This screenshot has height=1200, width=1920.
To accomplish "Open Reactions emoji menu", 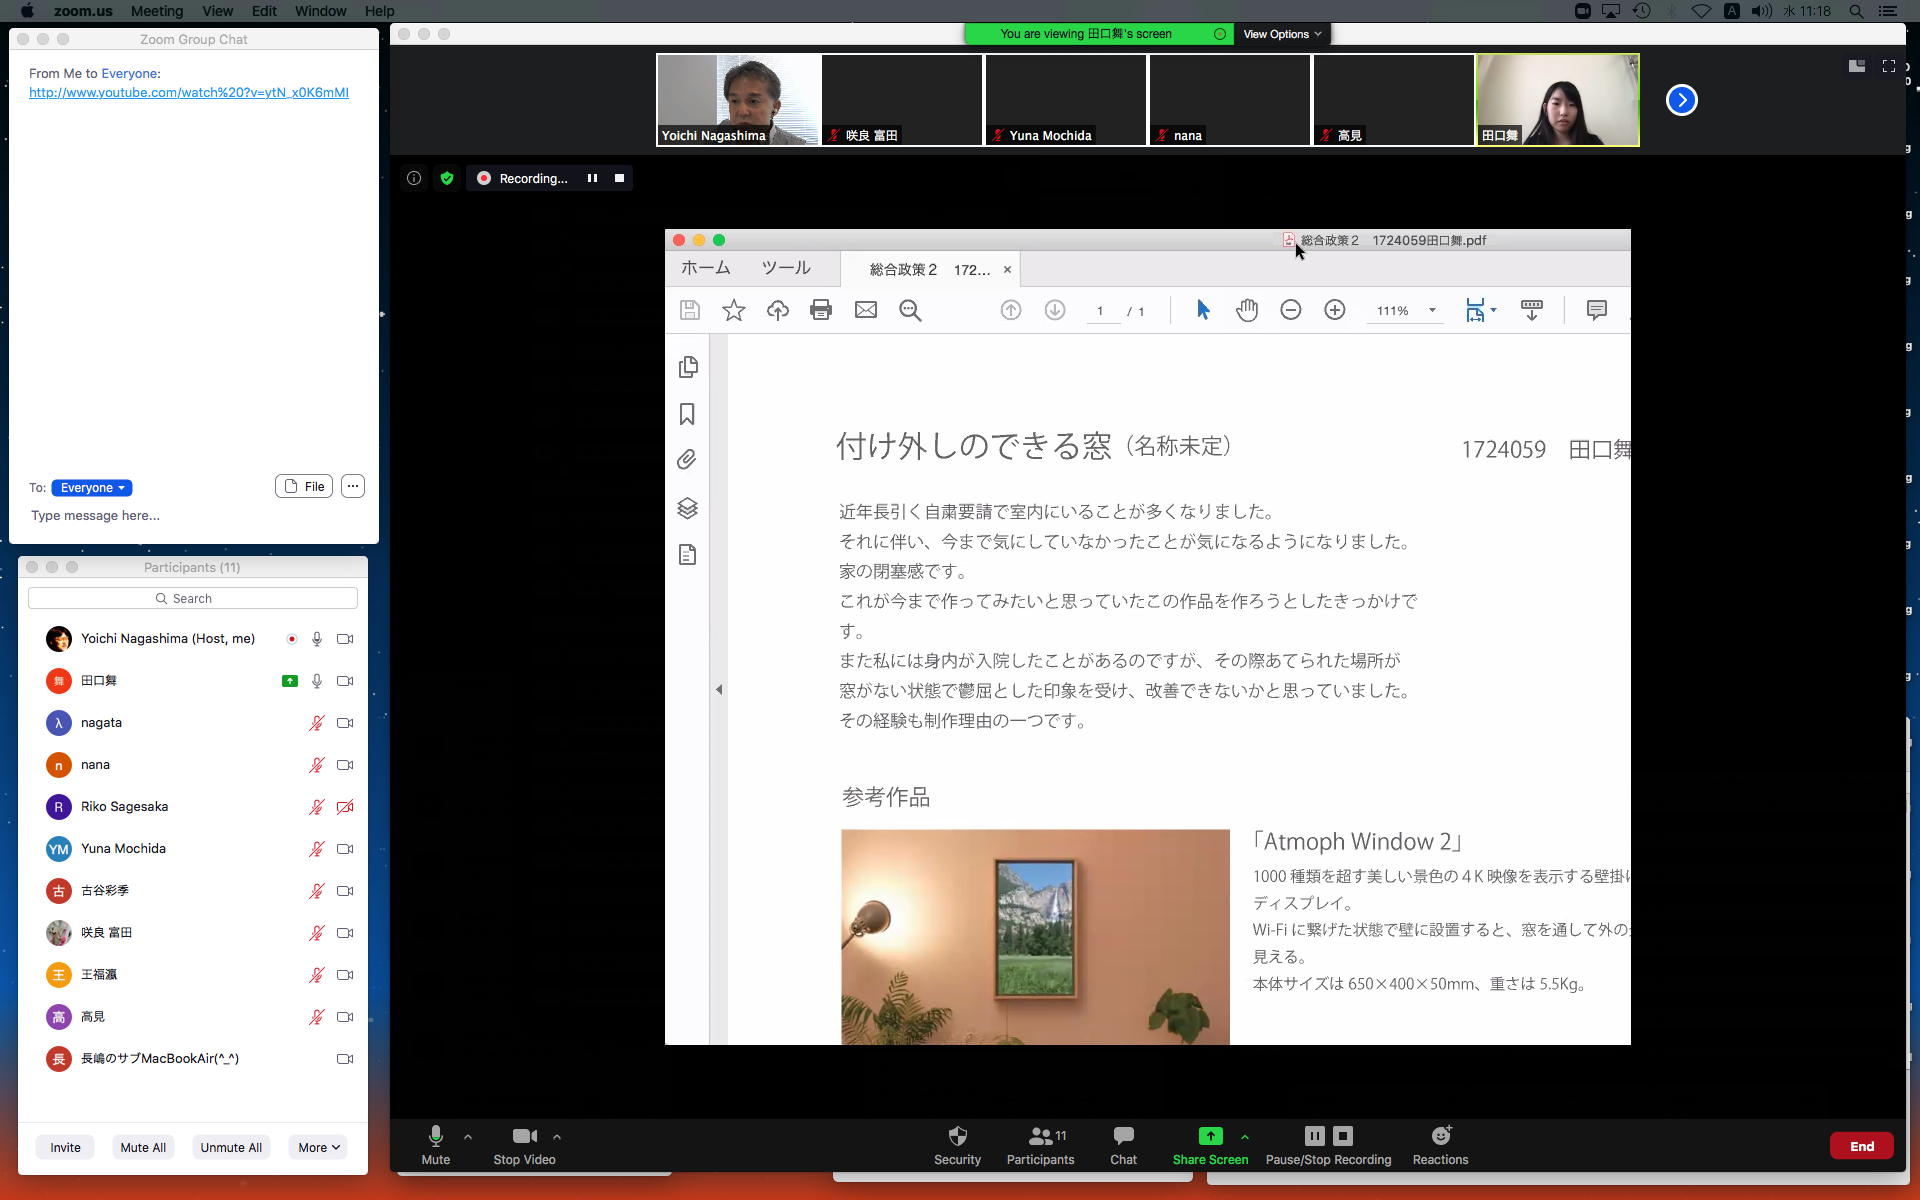I will [x=1440, y=1136].
